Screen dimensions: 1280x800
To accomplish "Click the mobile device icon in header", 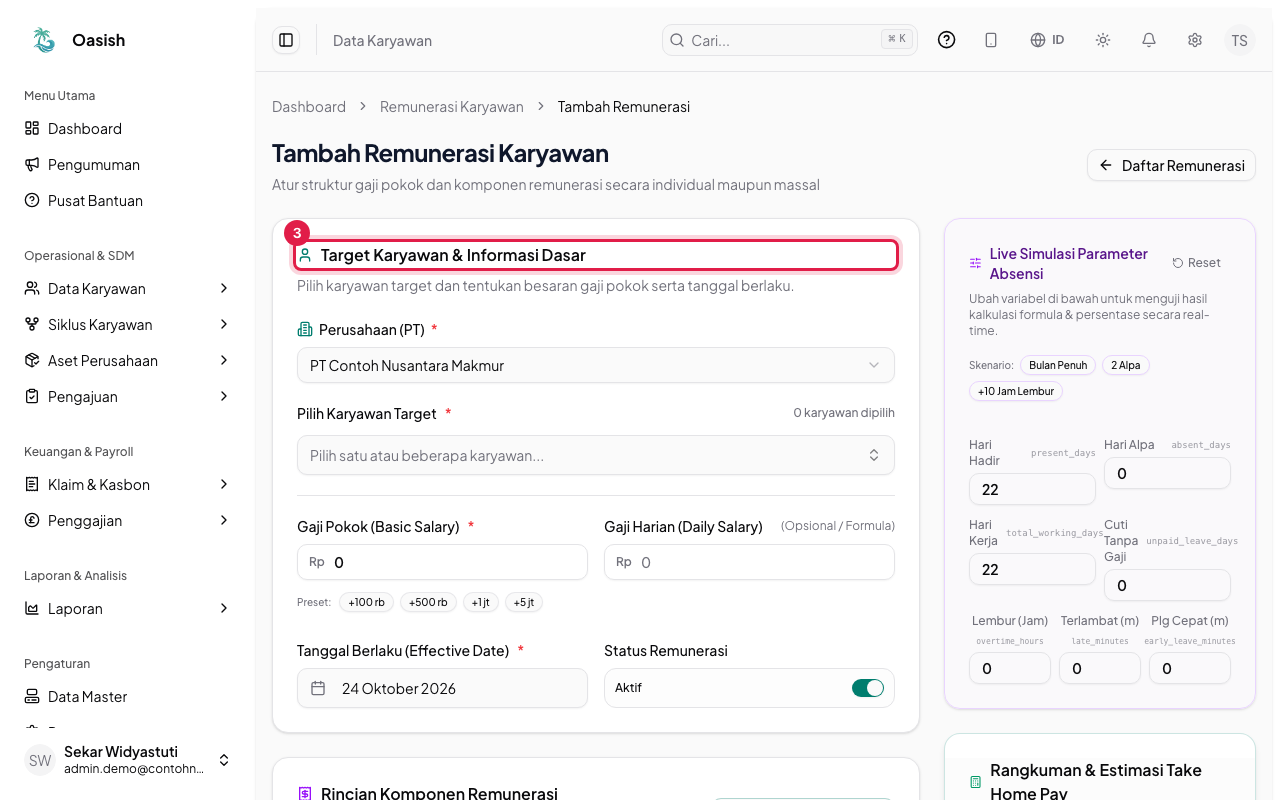I will coord(991,40).
